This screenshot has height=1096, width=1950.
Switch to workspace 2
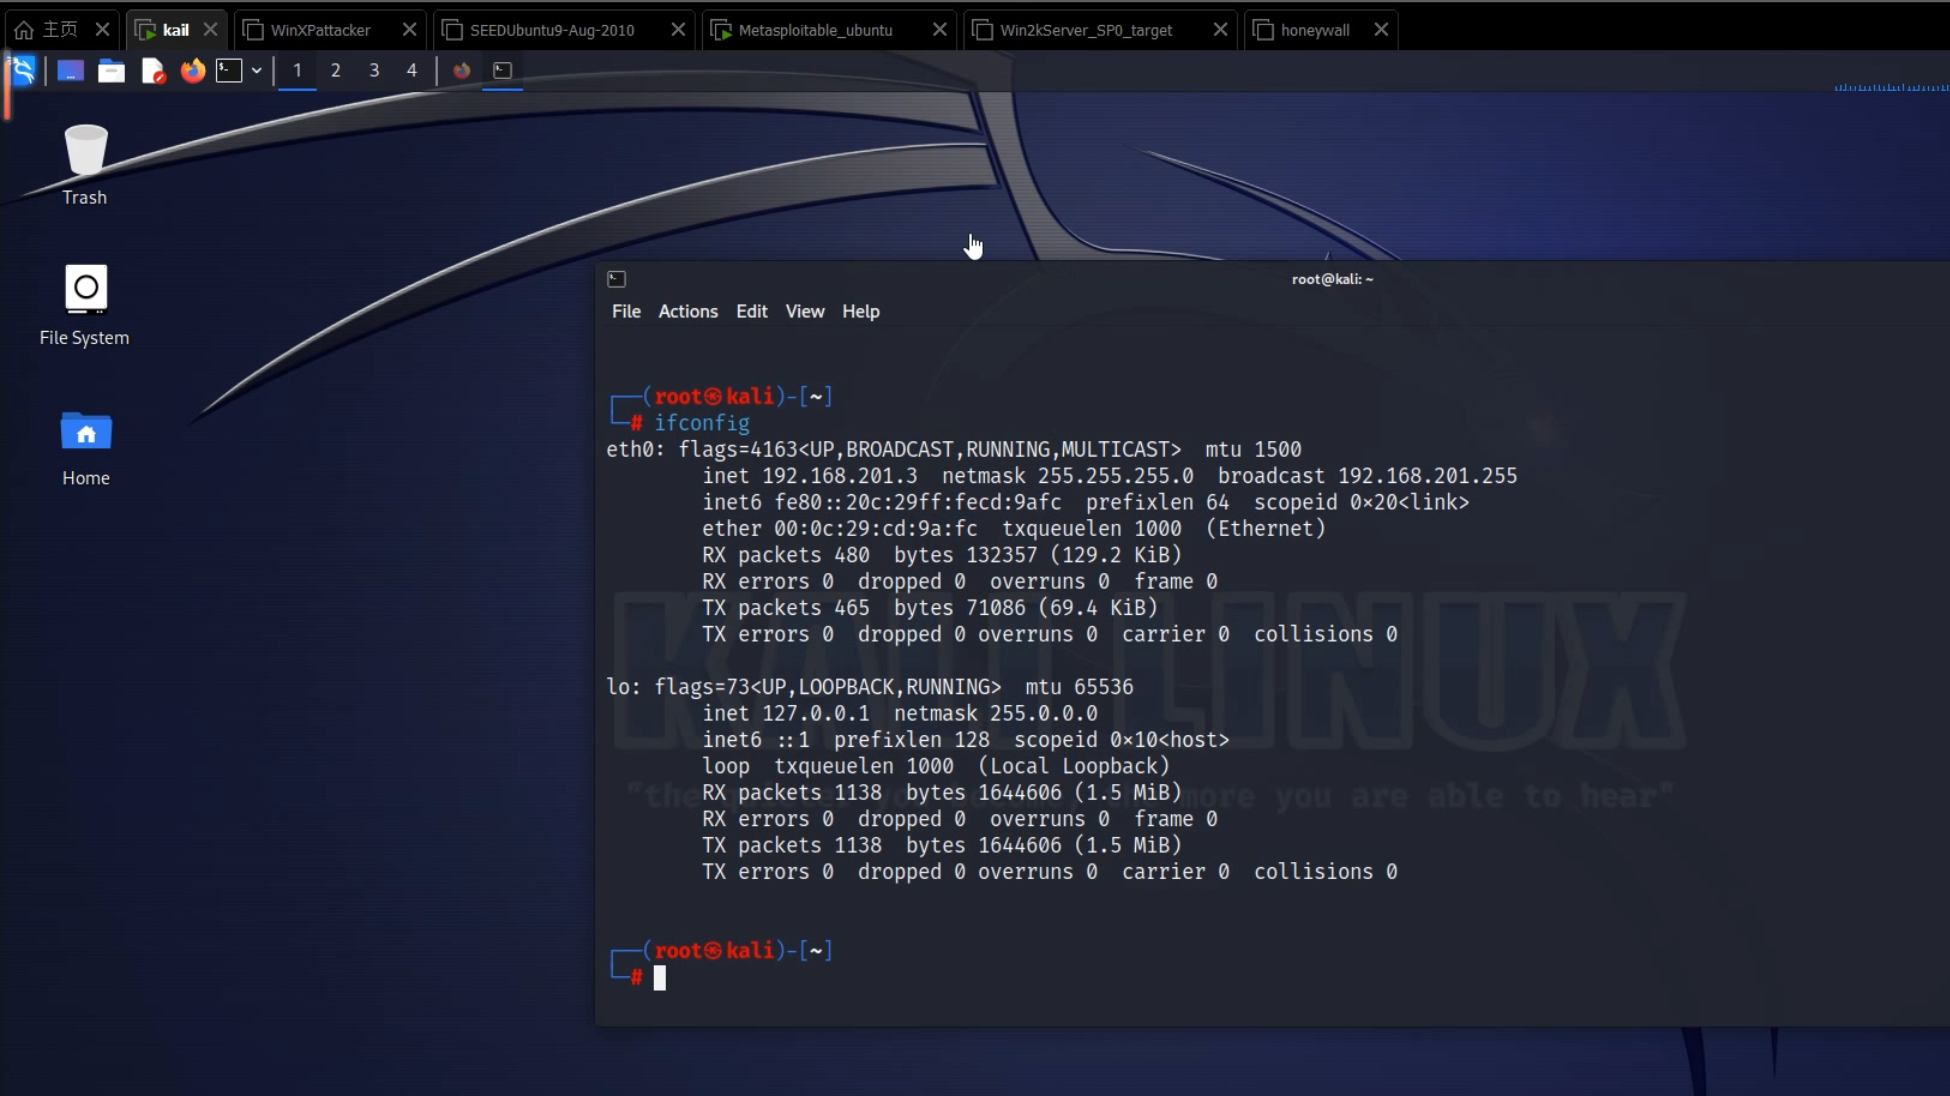click(335, 70)
